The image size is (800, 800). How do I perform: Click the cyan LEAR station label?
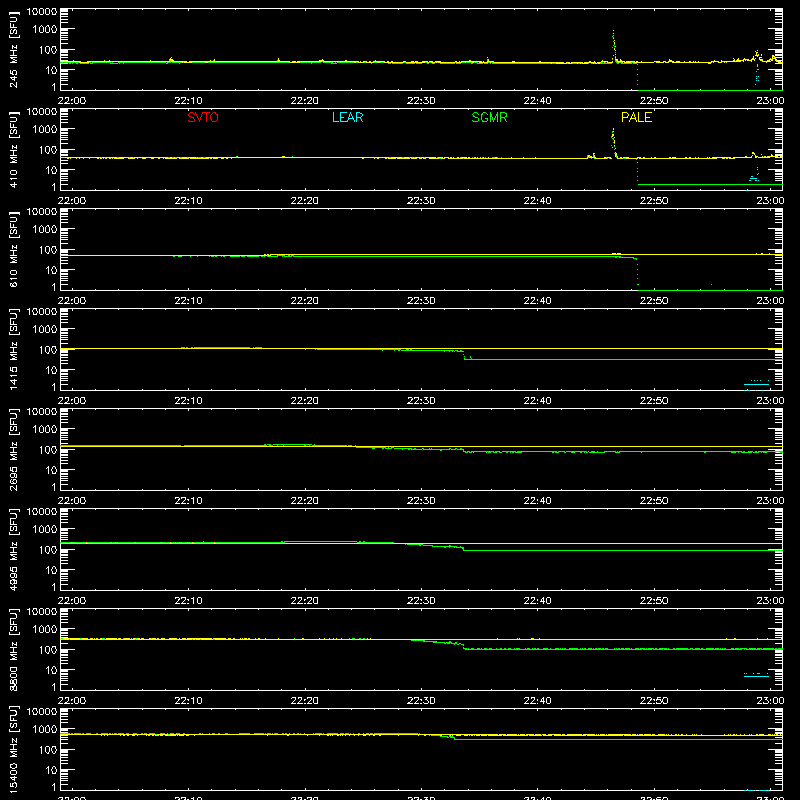(347, 117)
